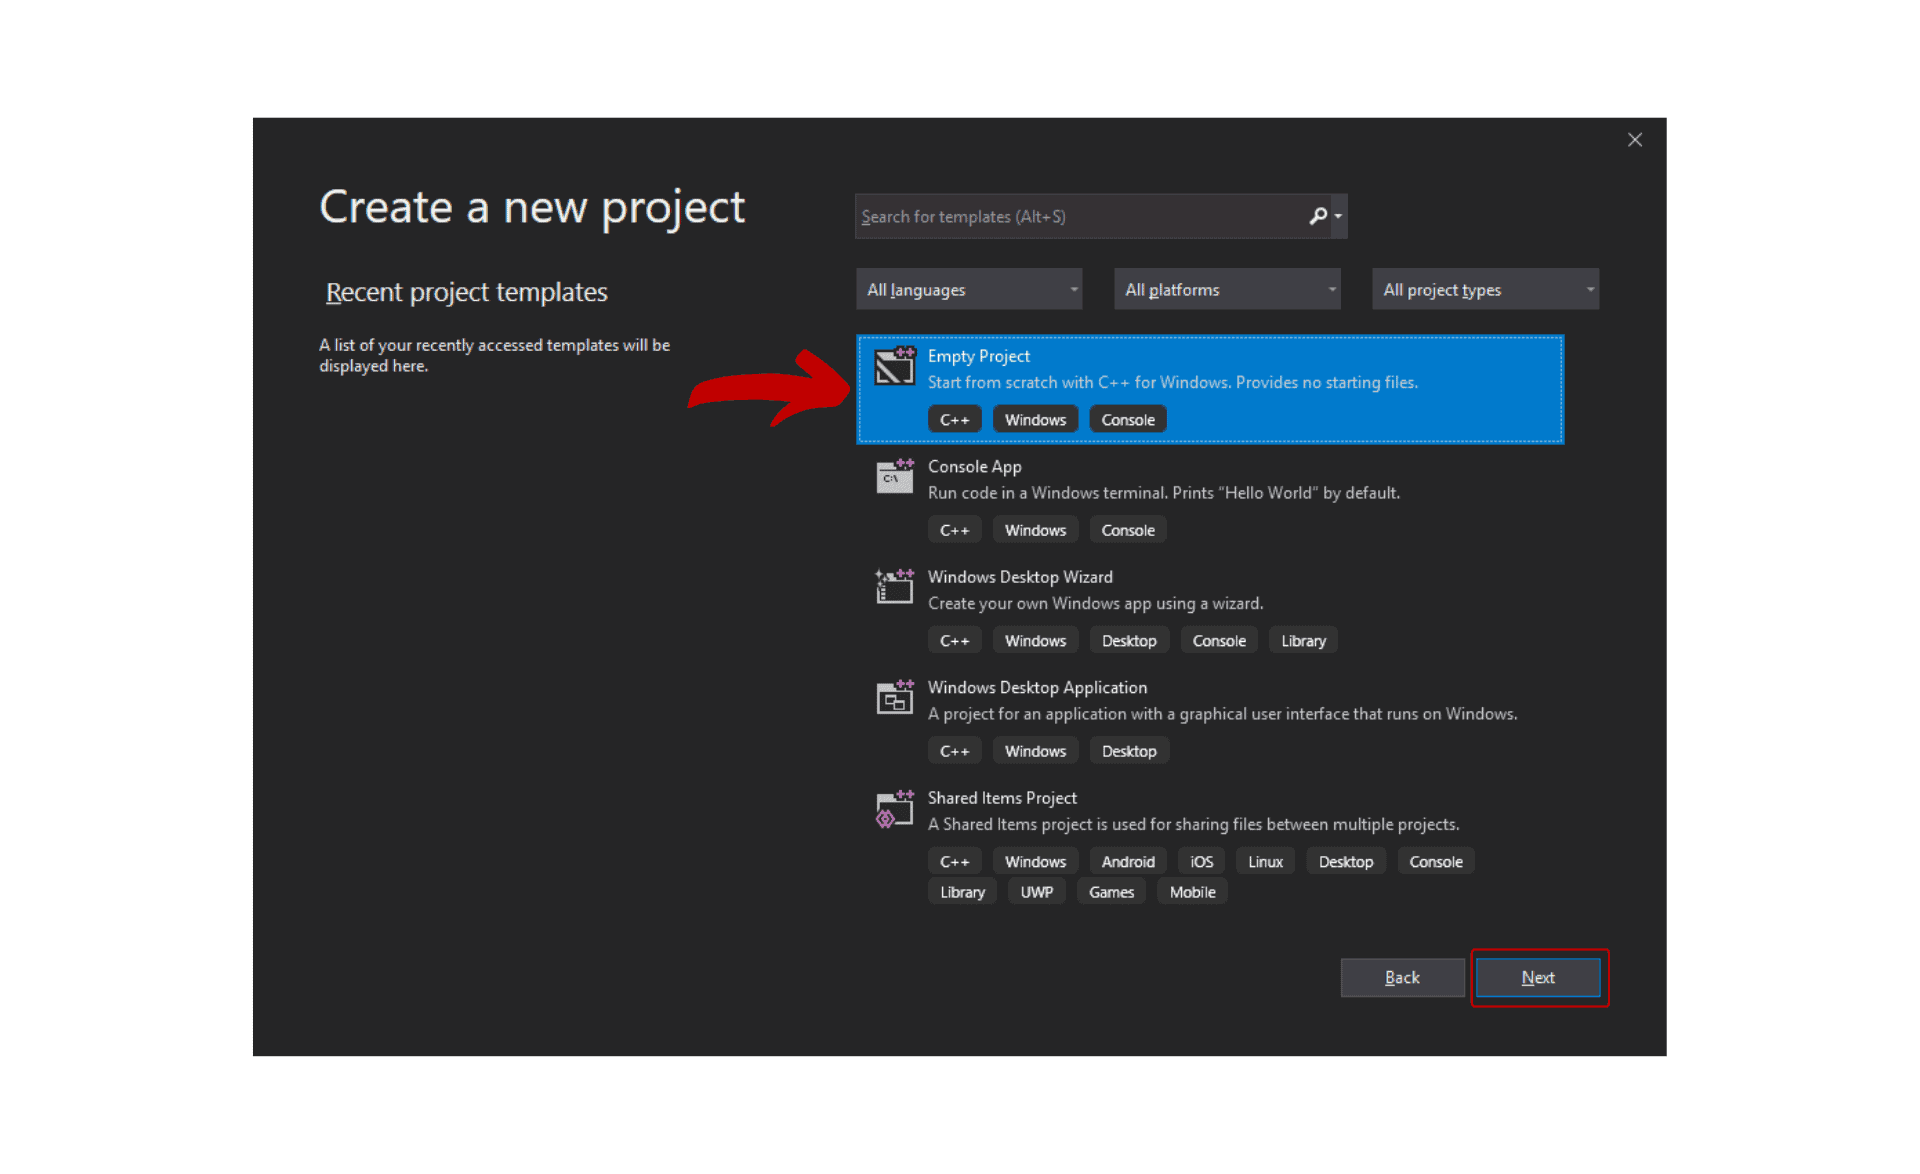The height and width of the screenshot is (1174, 1920).
Task: Open the All languages dropdown
Action: (969, 289)
